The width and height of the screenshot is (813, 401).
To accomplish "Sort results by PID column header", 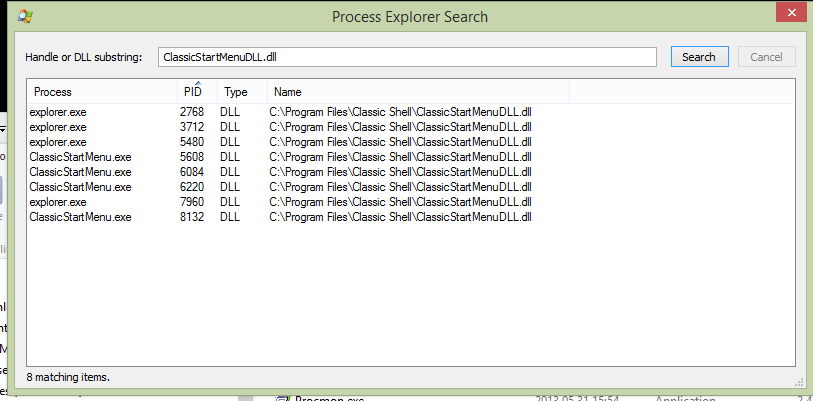I will [x=197, y=92].
